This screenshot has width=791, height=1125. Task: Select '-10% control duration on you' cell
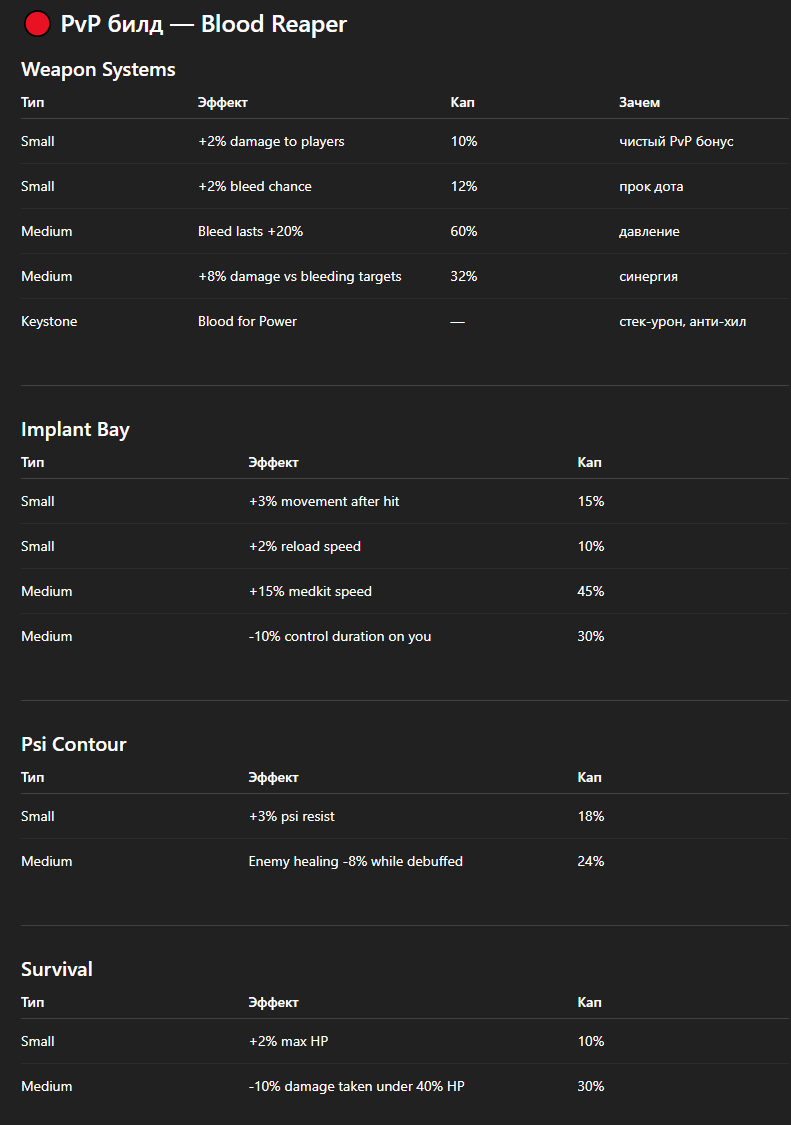340,636
